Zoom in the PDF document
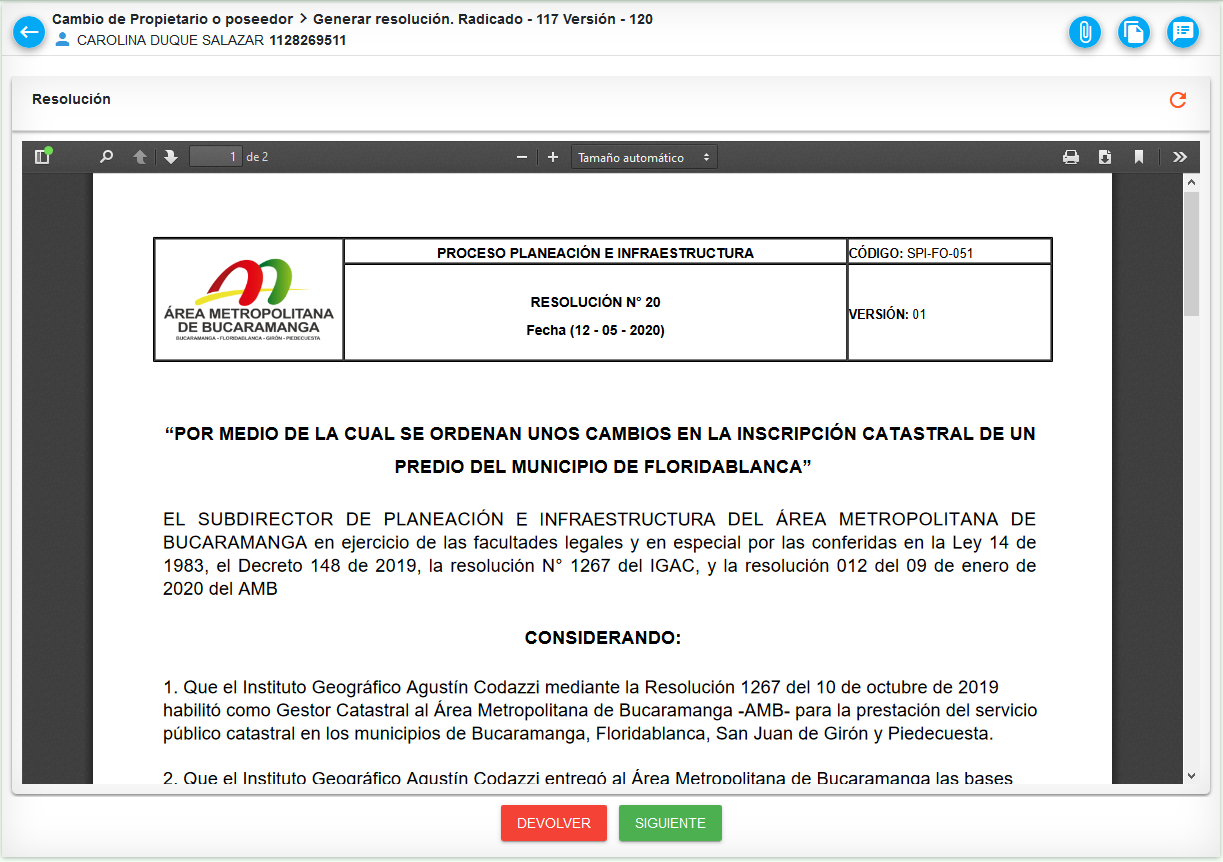1223x862 pixels. (x=553, y=157)
